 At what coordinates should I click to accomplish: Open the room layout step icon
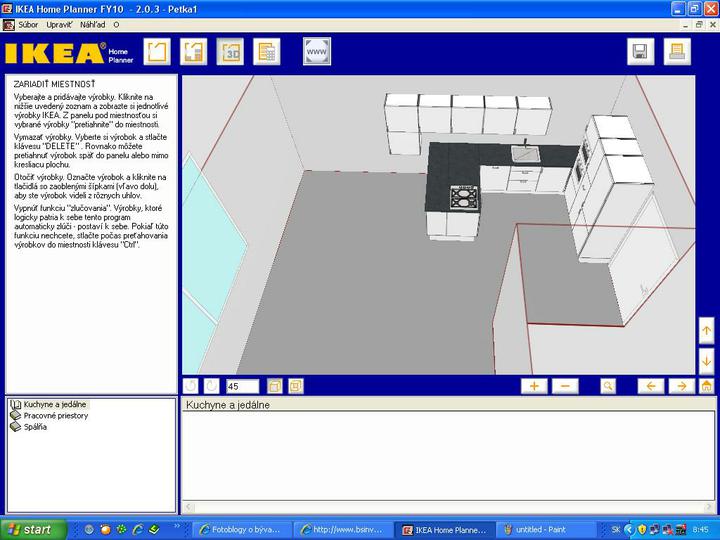pyautogui.click(x=156, y=51)
